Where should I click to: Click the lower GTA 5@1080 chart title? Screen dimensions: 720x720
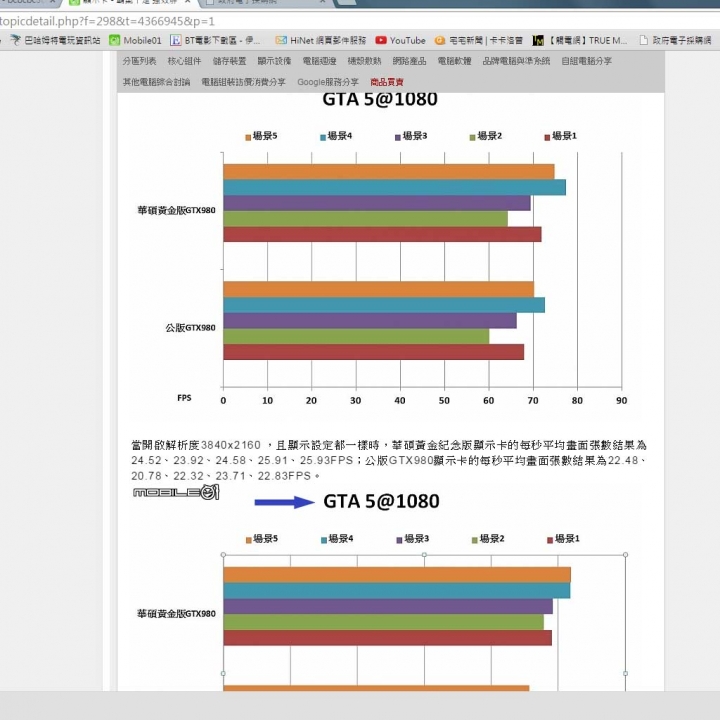tap(381, 501)
